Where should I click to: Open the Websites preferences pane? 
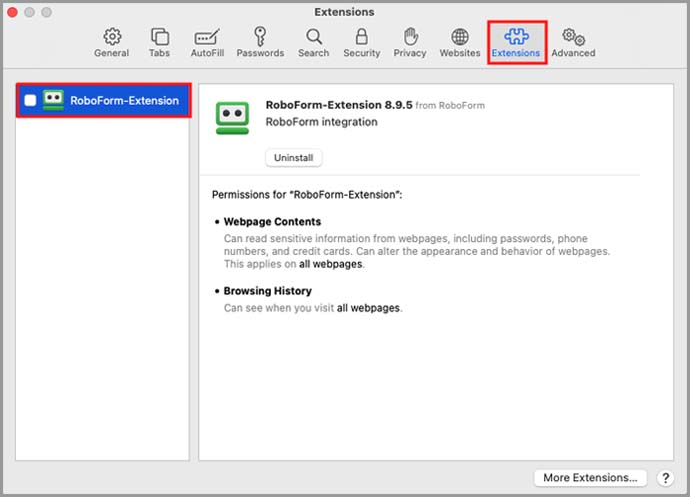pos(460,43)
